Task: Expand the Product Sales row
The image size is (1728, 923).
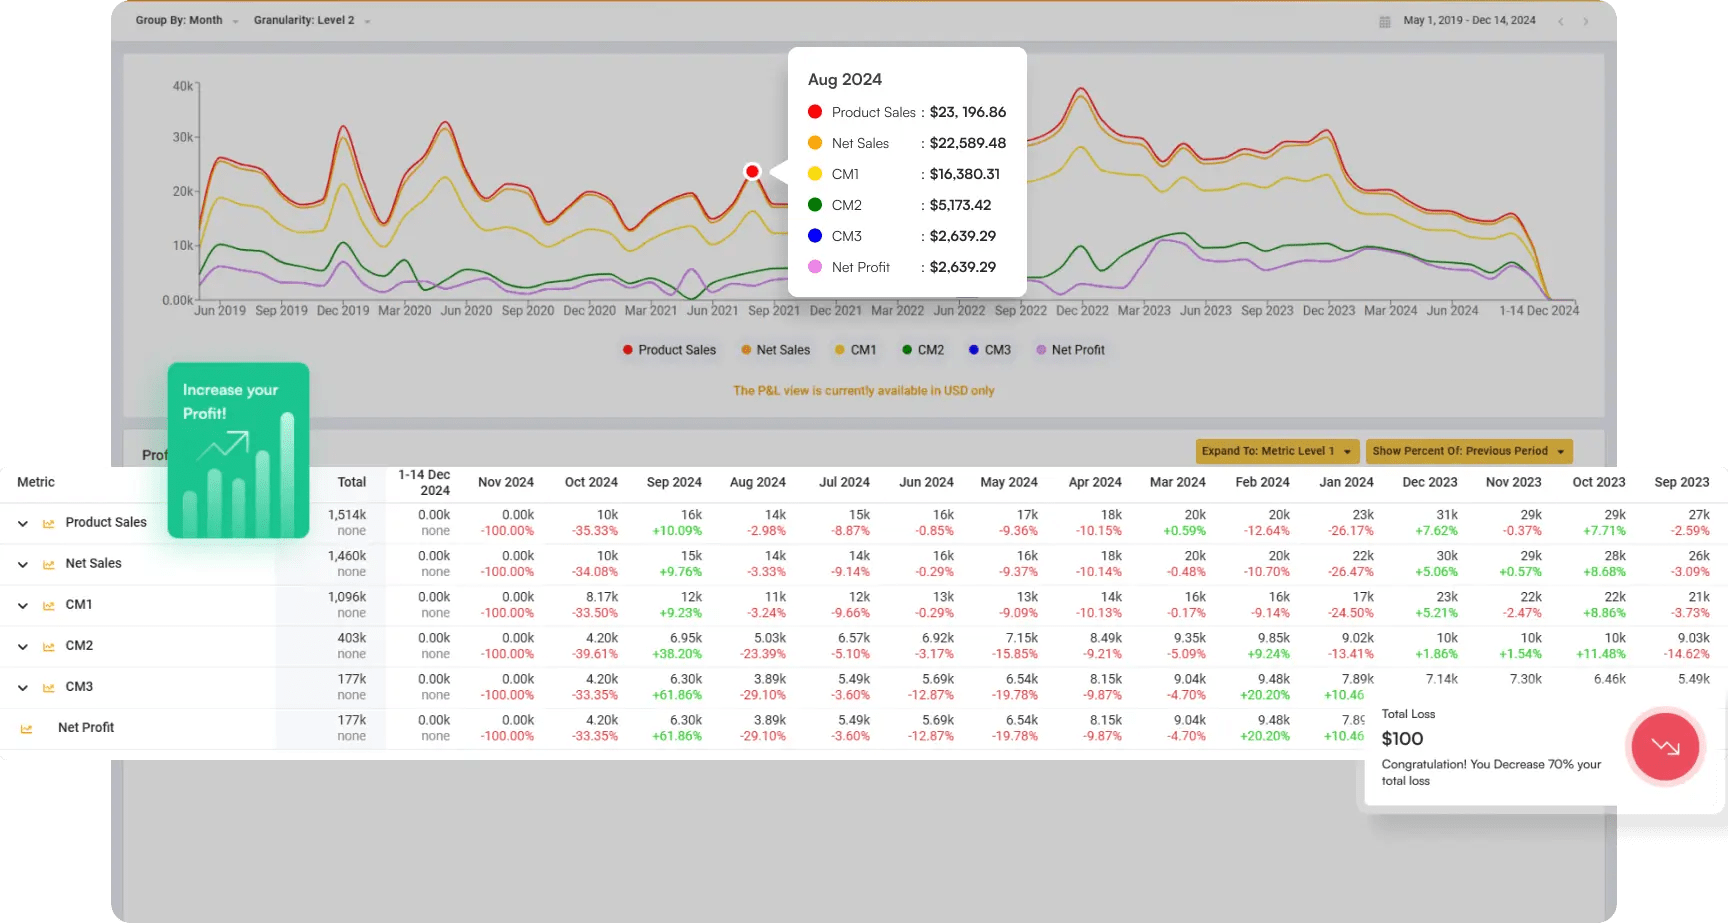Action: 22,523
